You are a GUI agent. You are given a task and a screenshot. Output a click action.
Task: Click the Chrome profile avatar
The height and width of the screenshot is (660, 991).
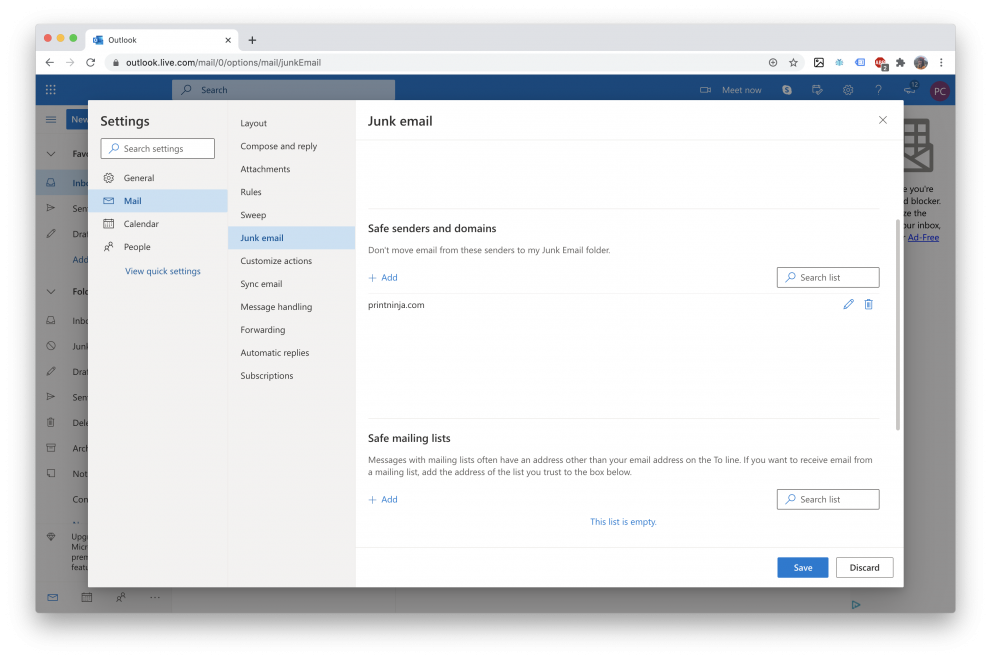click(921, 63)
